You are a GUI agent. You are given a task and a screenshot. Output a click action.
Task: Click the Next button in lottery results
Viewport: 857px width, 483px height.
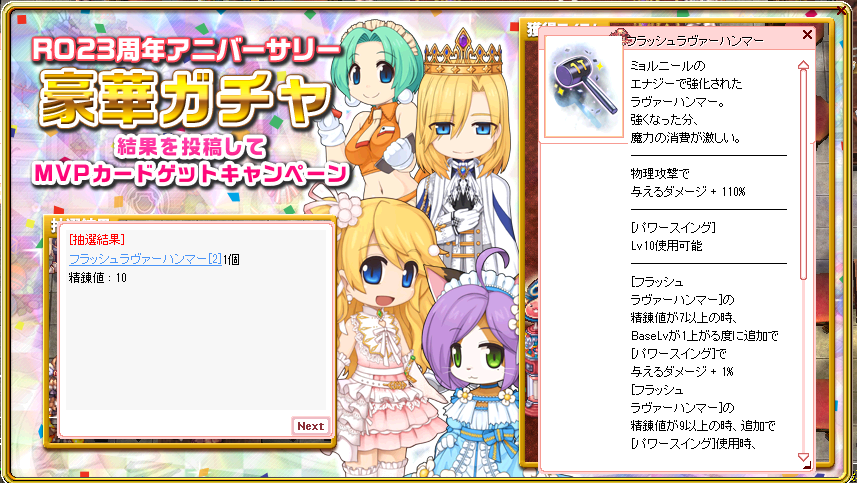(x=310, y=426)
